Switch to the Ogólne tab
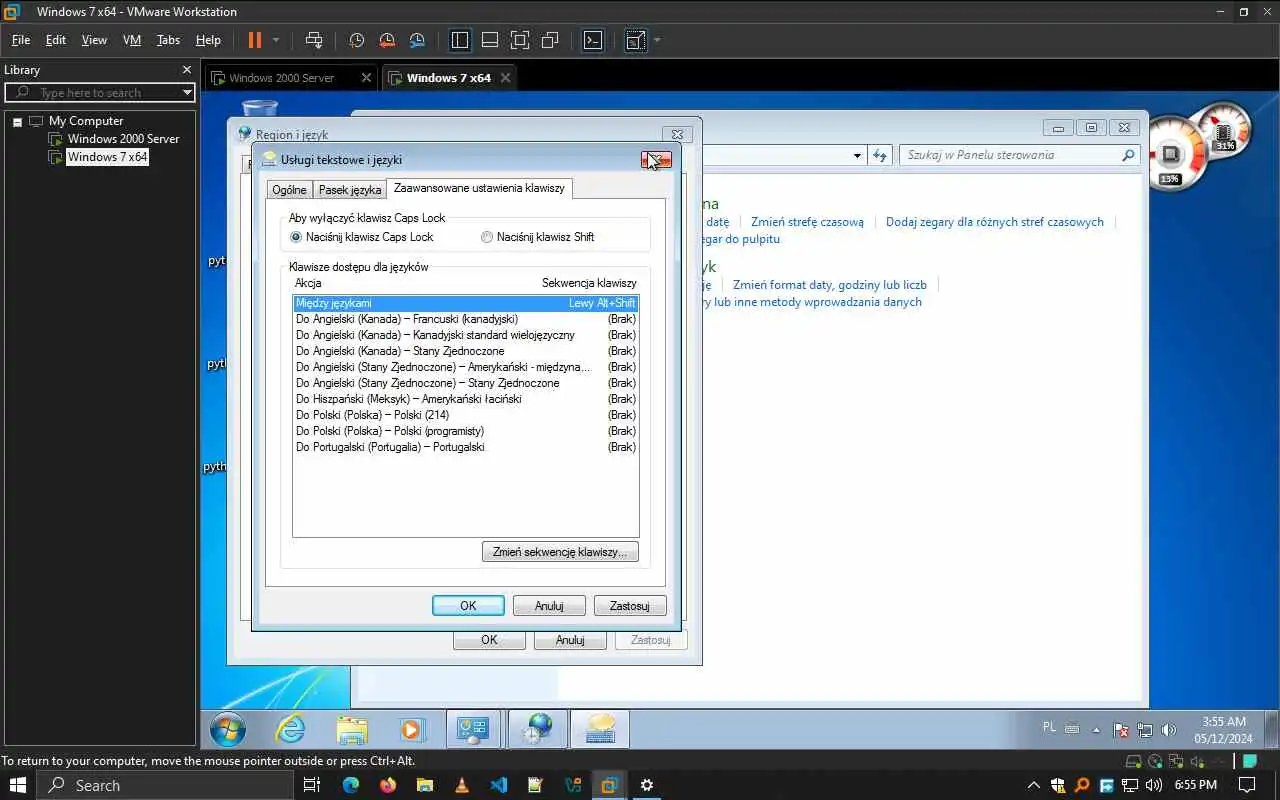This screenshot has height=800, width=1280. (290, 190)
